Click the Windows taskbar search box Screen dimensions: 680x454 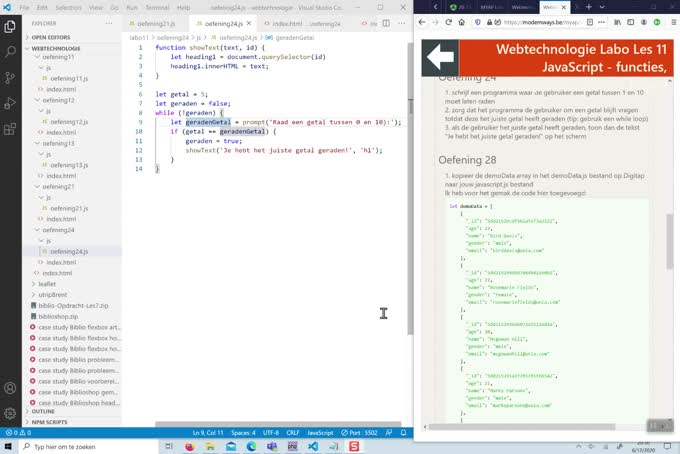[x=80, y=446]
